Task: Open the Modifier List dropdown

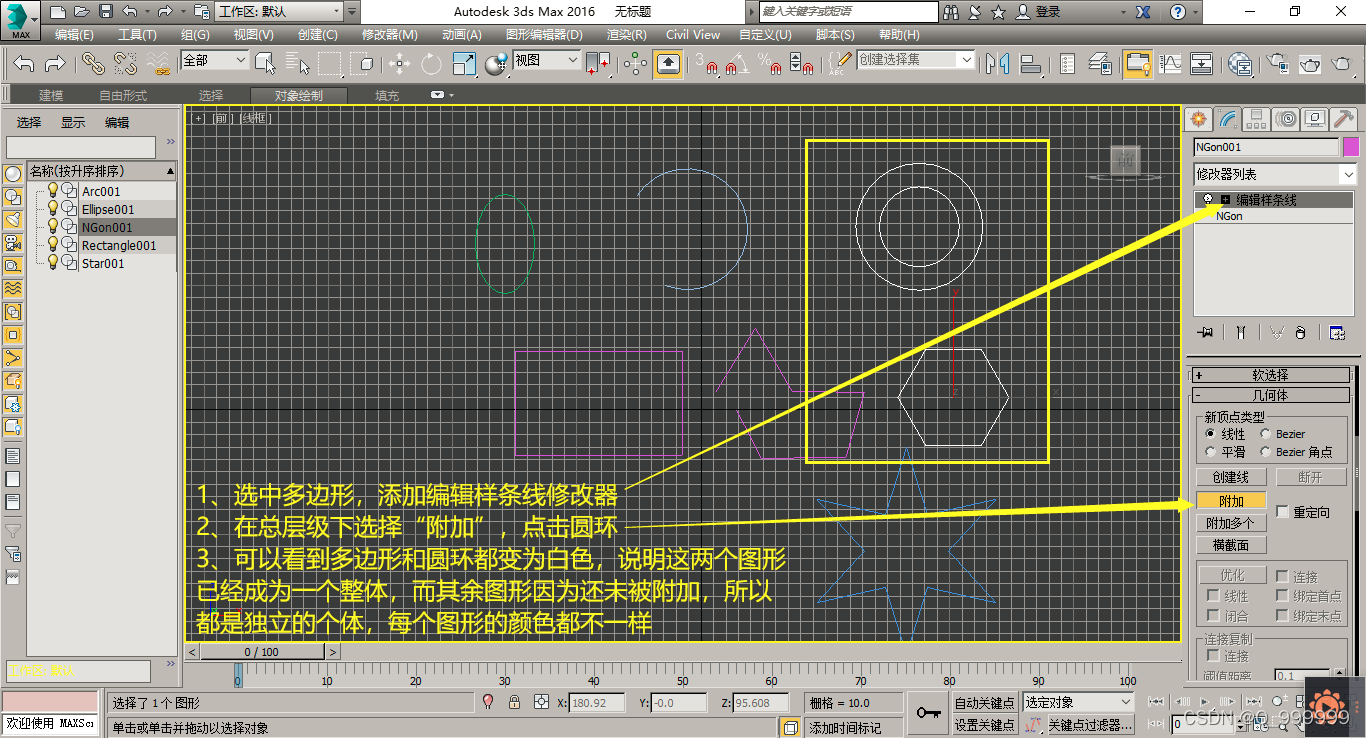Action: point(1276,174)
